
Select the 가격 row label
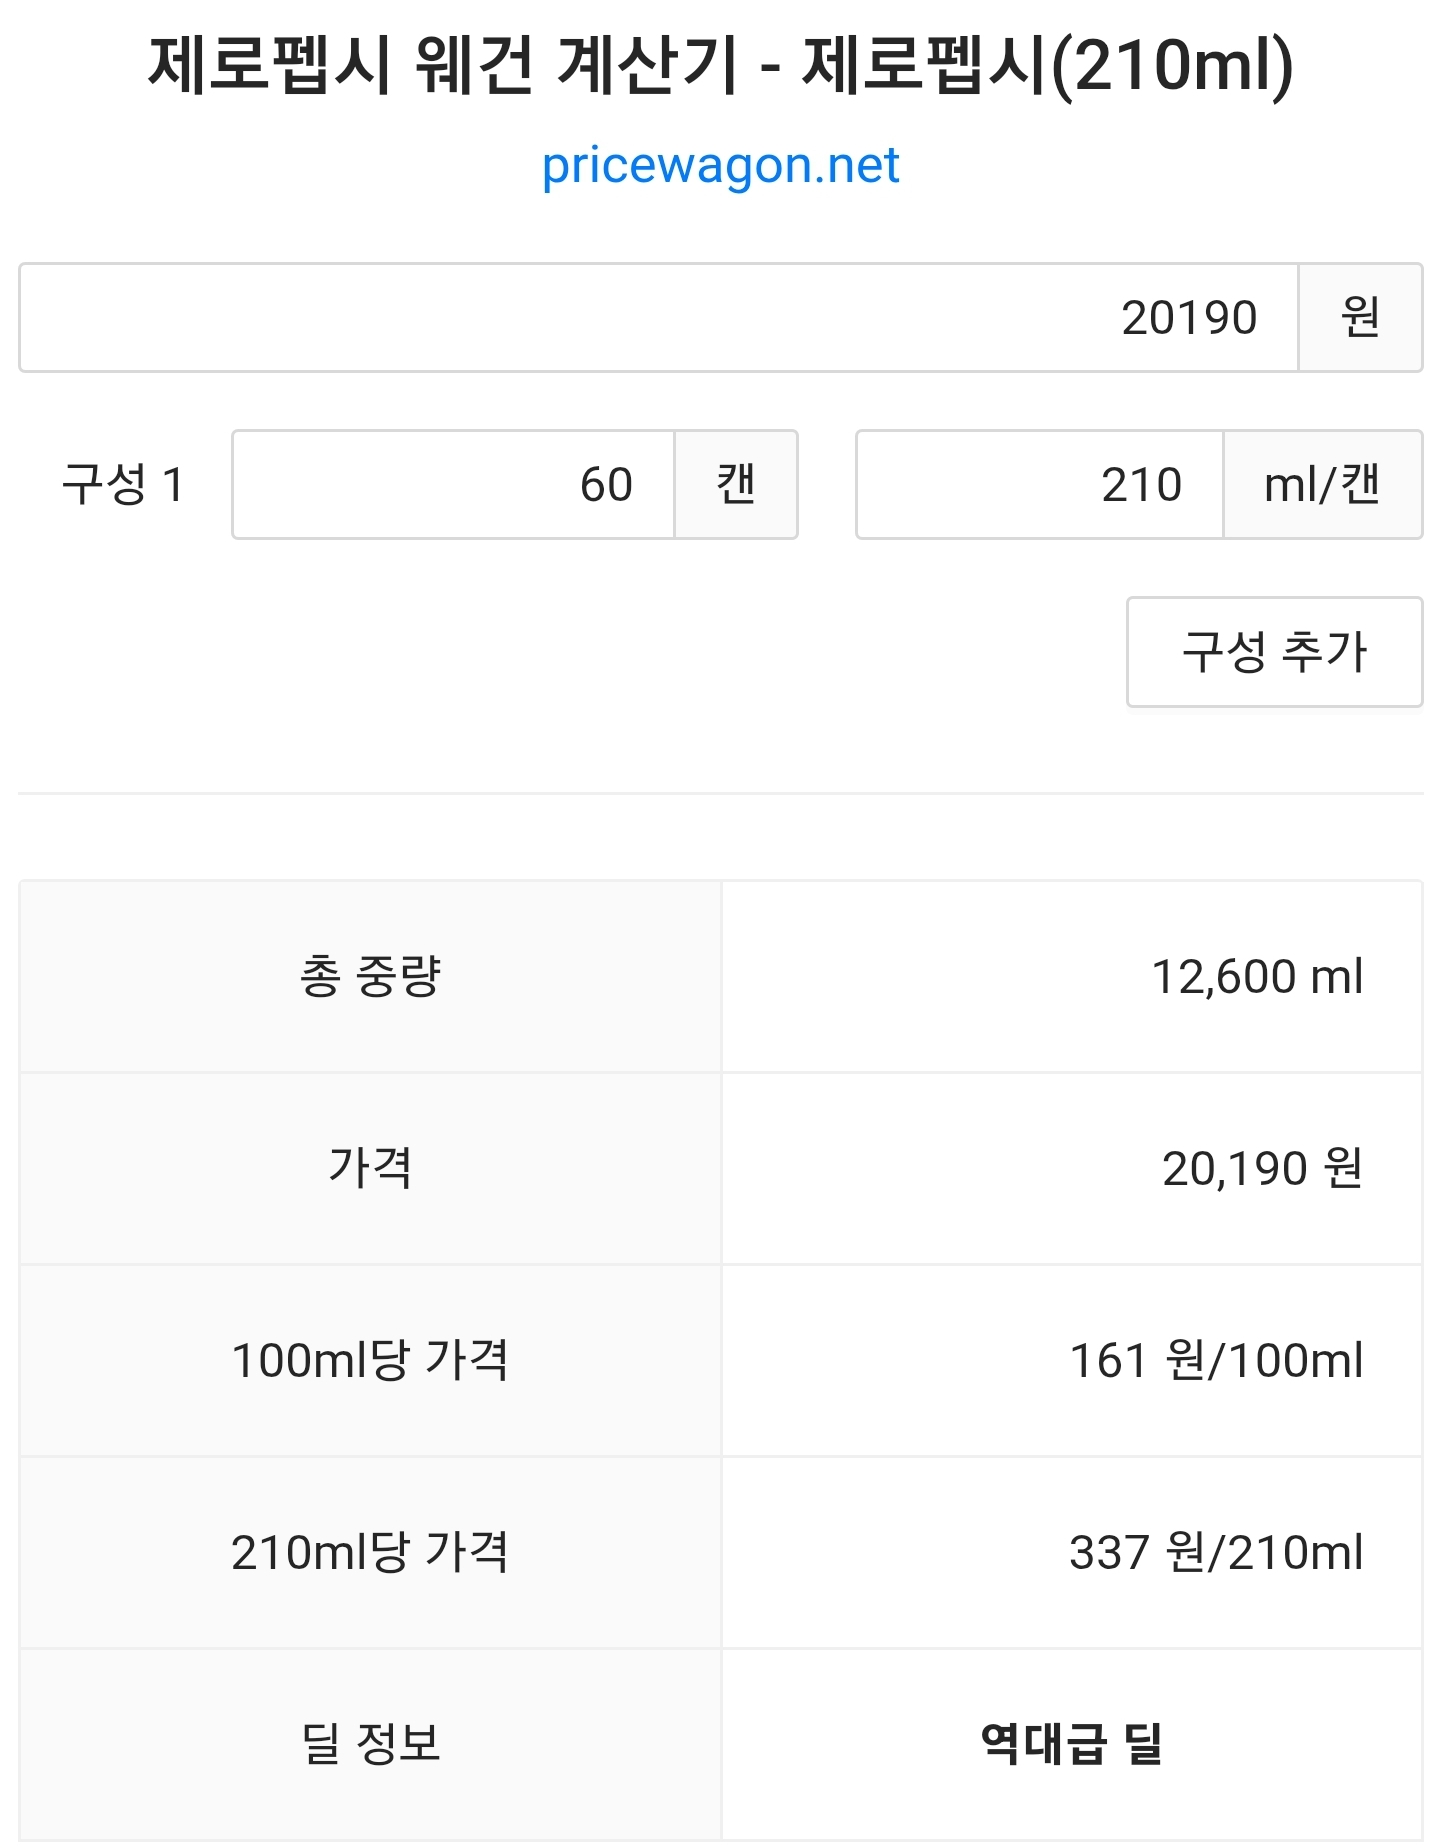click(x=370, y=1169)
